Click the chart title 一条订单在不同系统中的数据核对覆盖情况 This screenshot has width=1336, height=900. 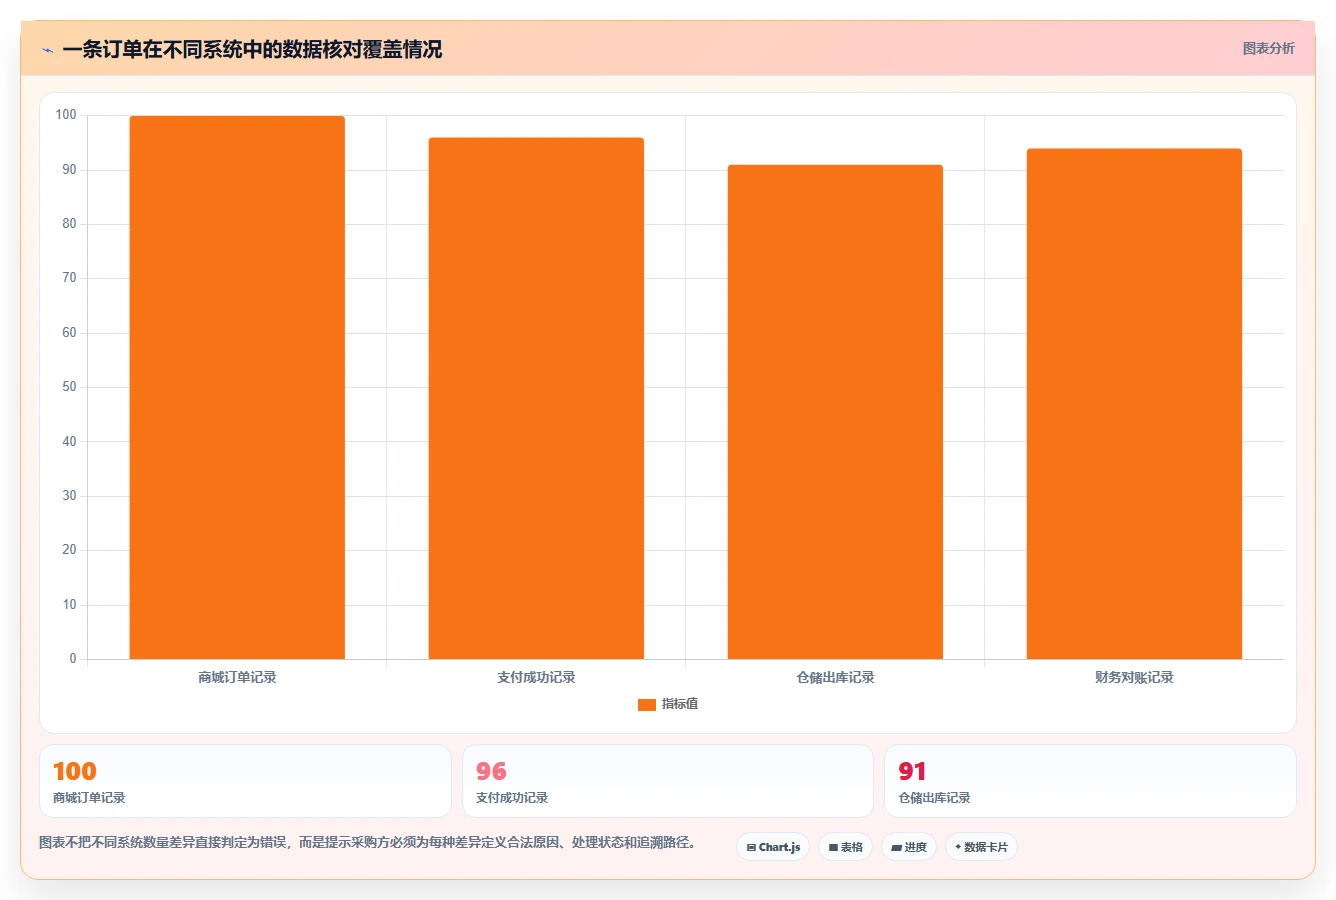coord(252,49)
